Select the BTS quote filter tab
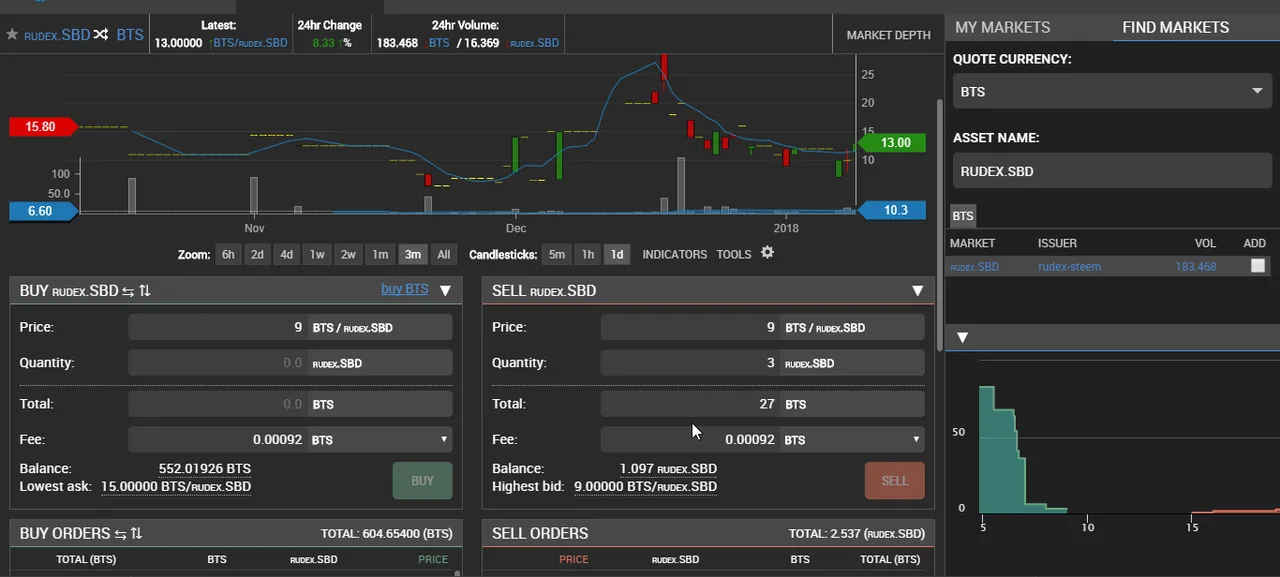Image resolution: width=1280 pixels, height=577 pixels. 963,216
